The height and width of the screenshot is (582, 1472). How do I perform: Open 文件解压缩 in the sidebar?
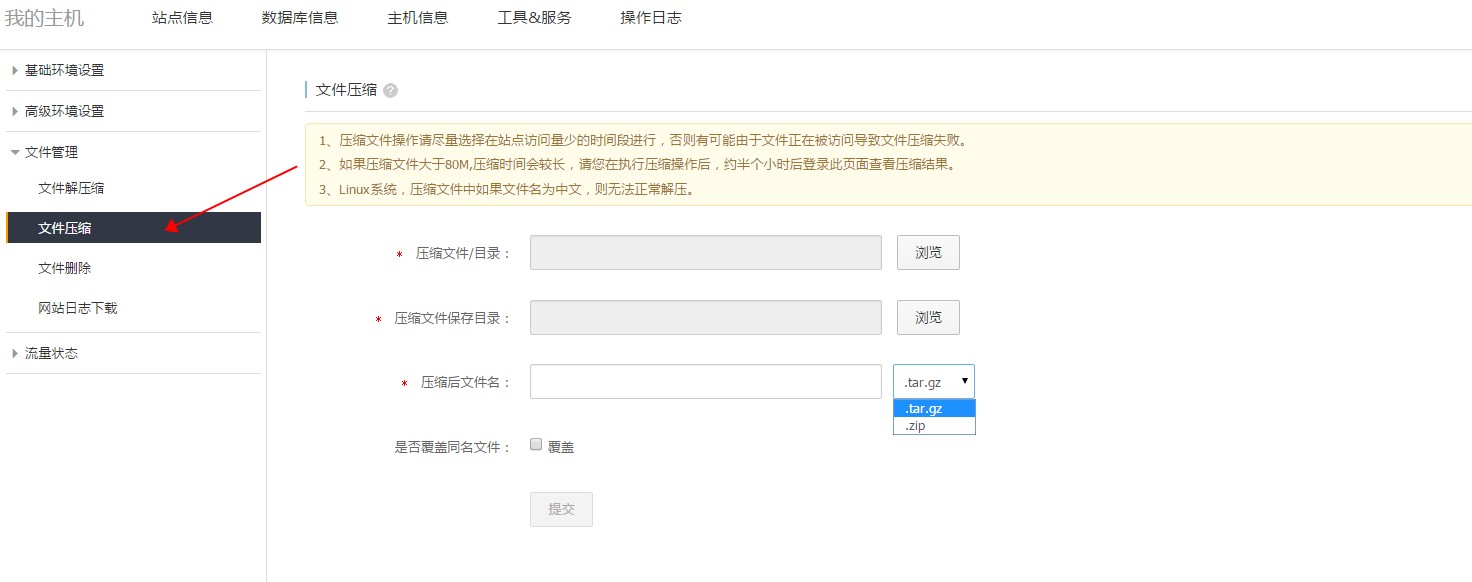click(71, 188)
